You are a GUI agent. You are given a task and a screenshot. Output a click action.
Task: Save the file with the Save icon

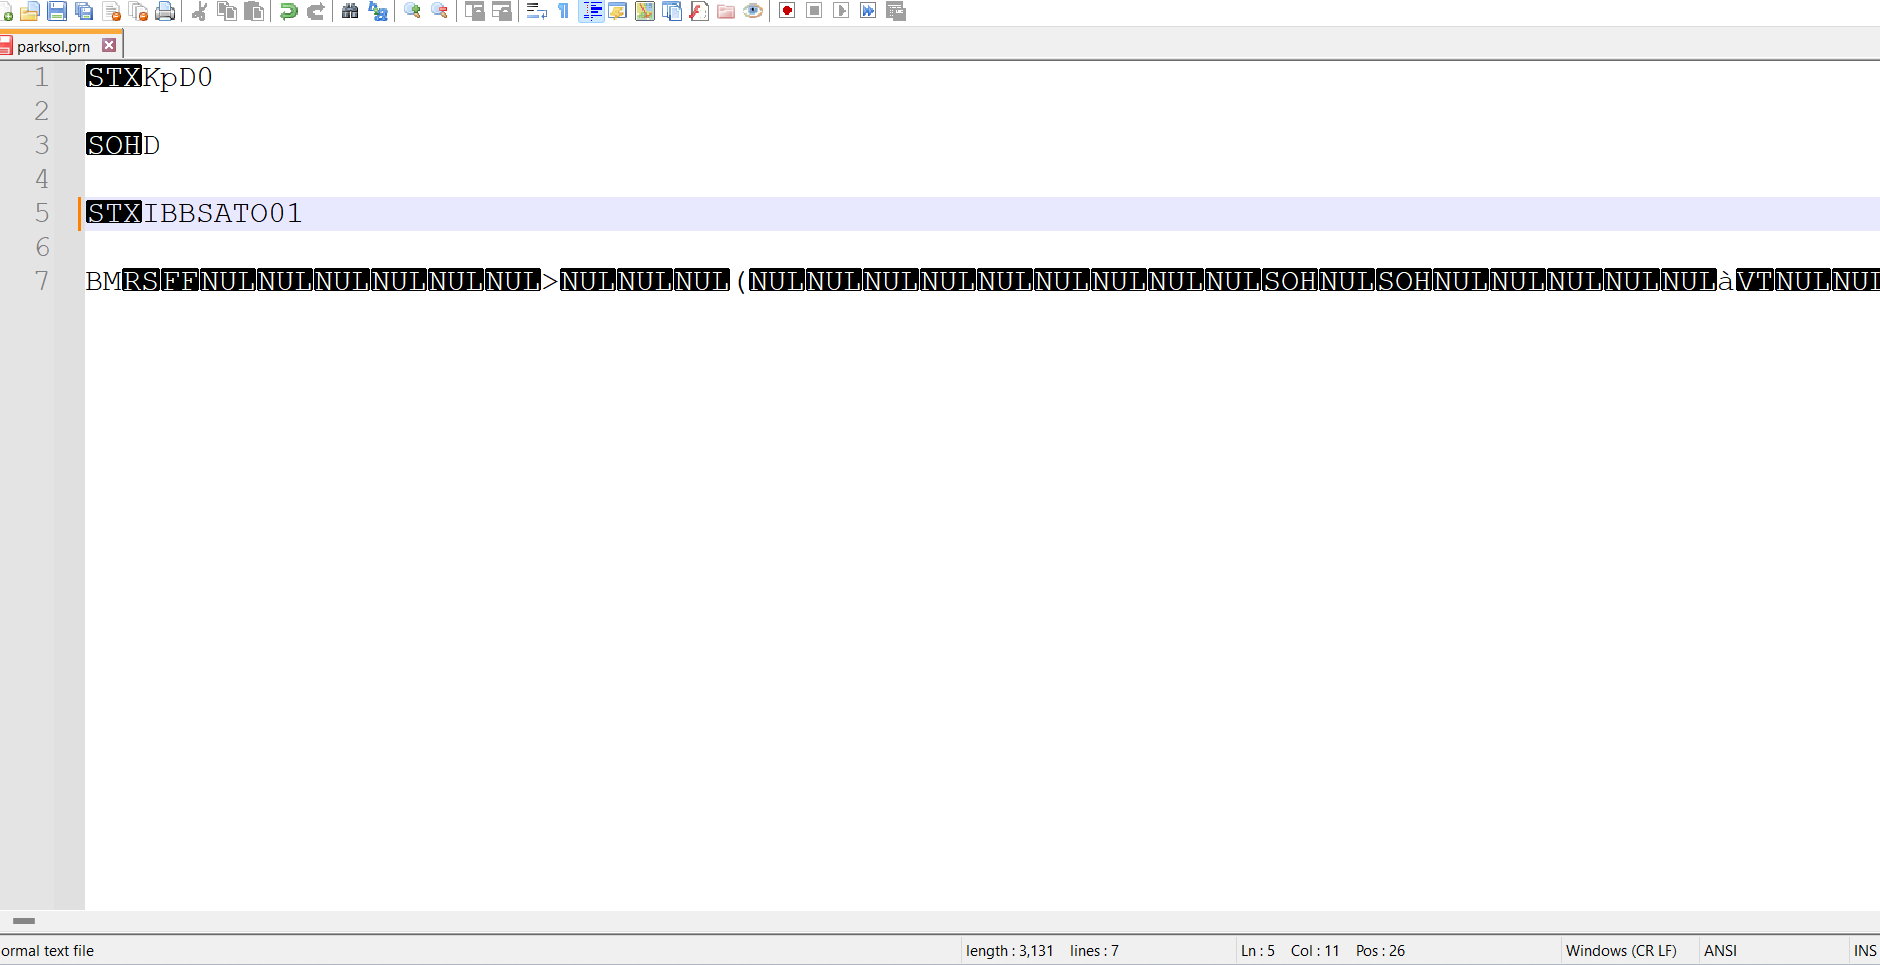pos(57,11)
